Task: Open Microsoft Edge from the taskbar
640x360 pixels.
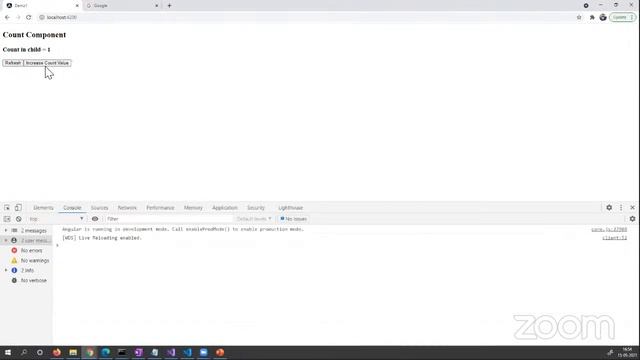Action: click(106, 352)
